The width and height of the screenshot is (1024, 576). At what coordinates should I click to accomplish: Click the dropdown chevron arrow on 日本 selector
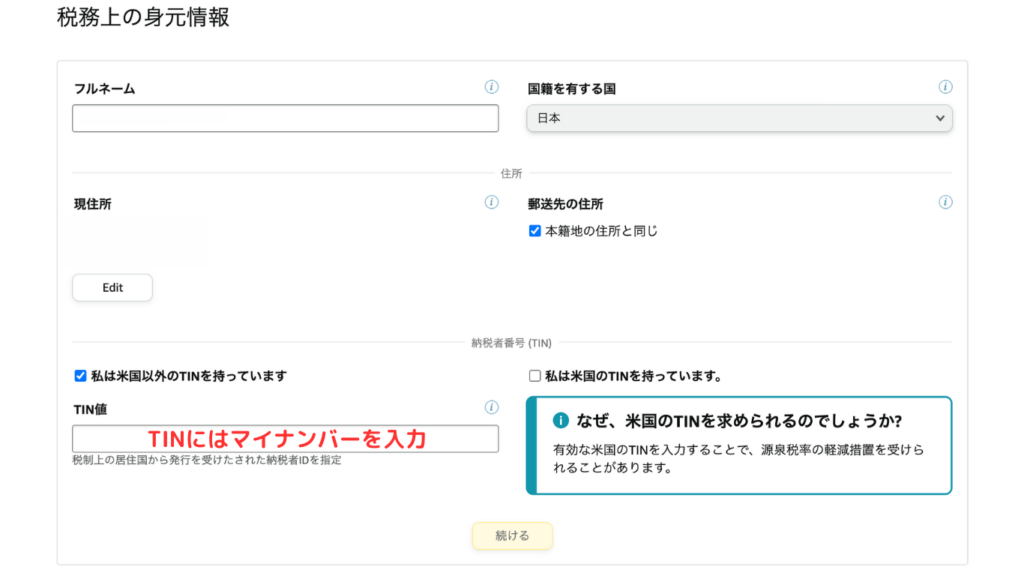pyautogui.click(x=940, y=118)
